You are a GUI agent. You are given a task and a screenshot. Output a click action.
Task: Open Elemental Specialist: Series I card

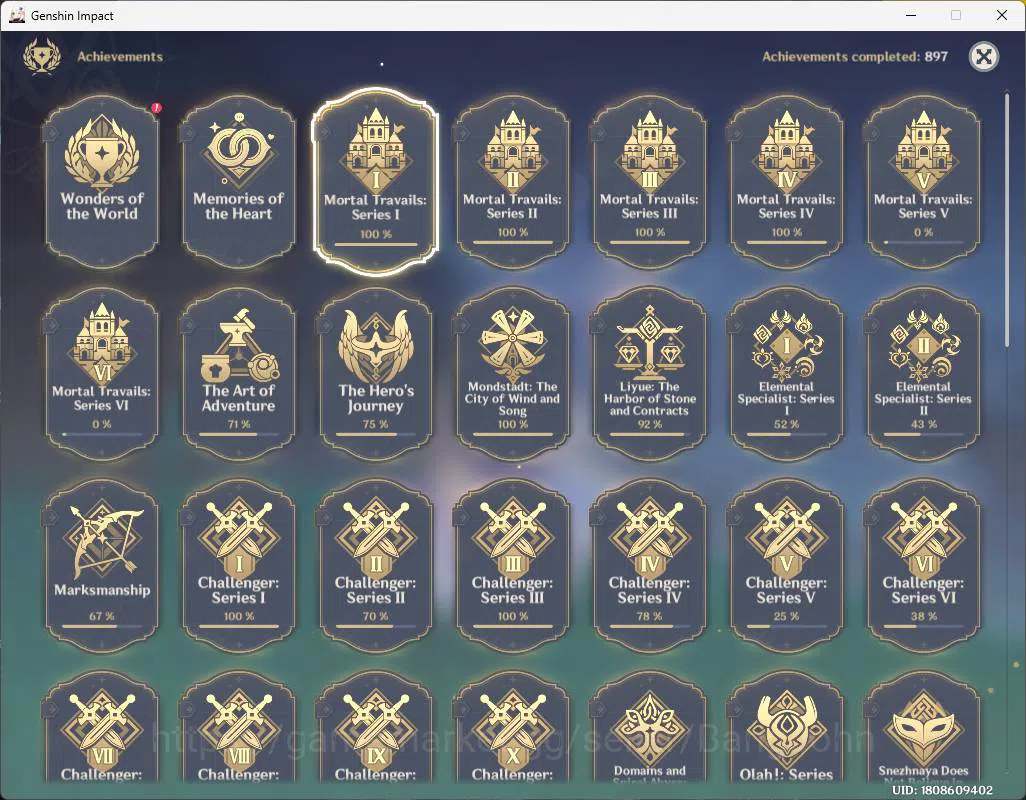click(x=786, y=373)
